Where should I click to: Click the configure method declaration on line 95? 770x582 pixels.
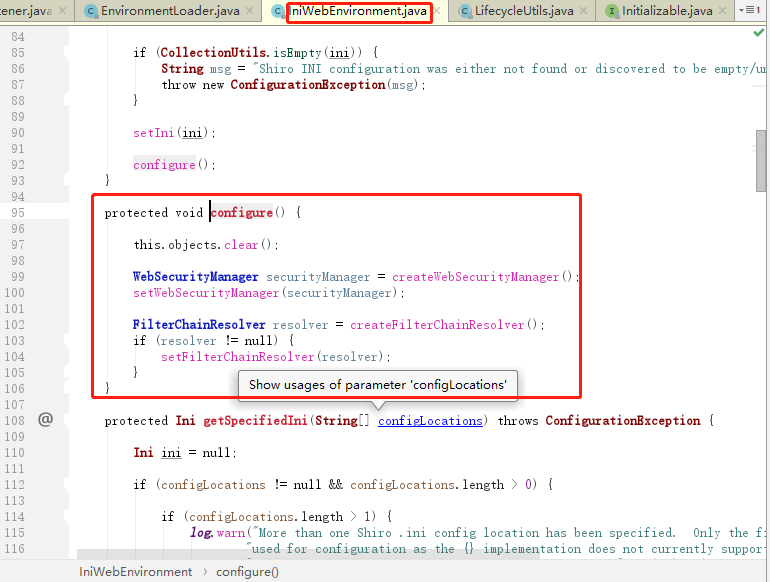(x=242, y=213)
